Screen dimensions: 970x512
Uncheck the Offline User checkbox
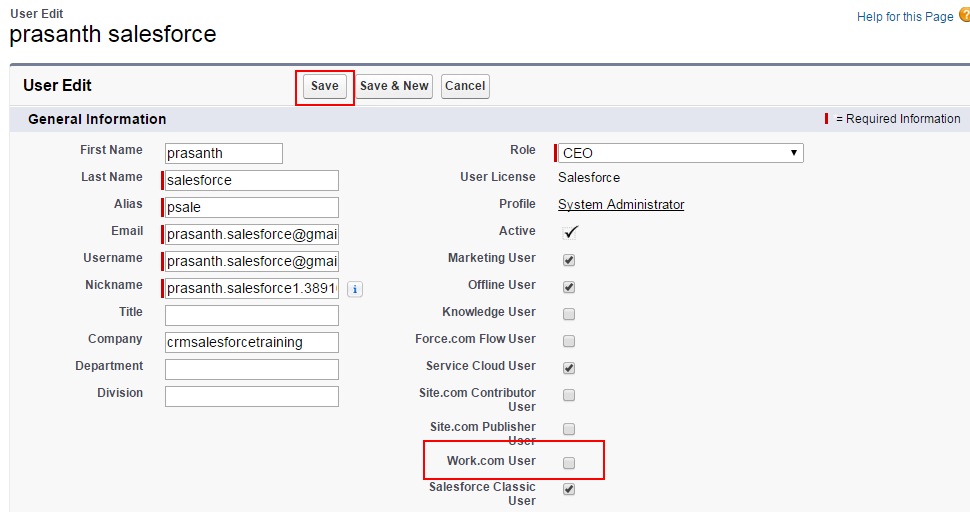569,287
